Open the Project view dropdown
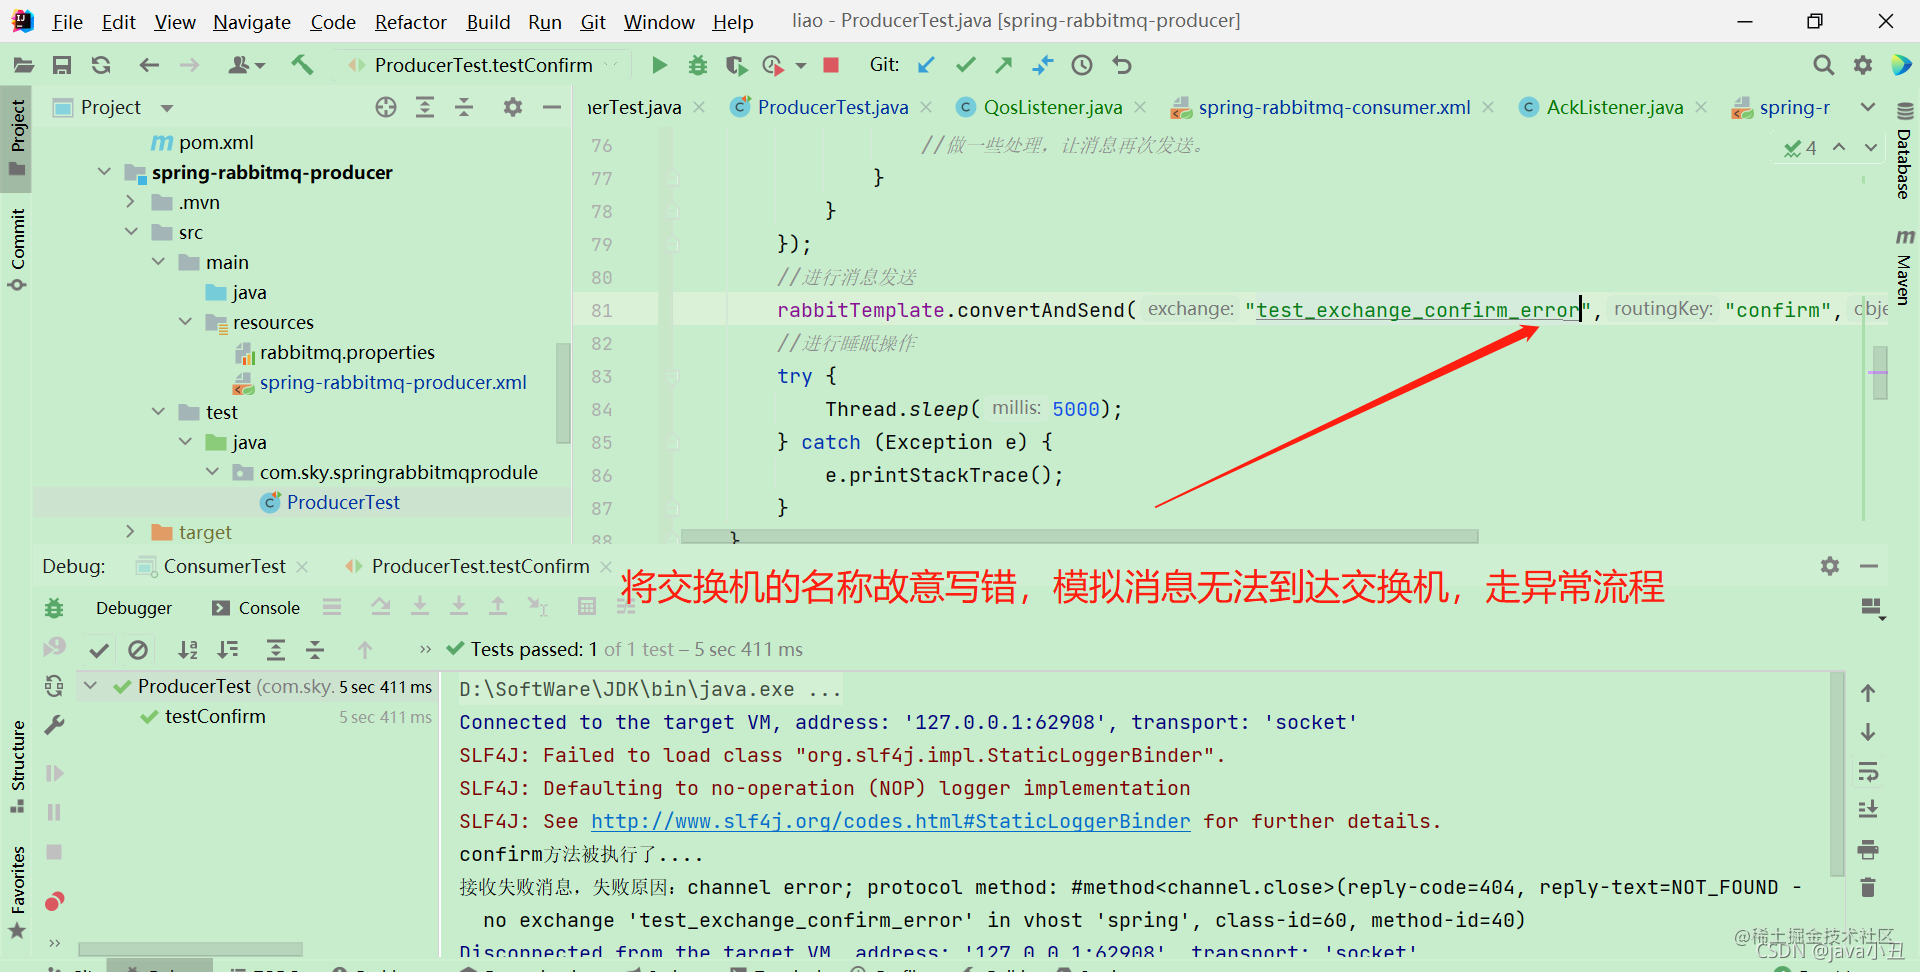Screen dimensions: 1920x972 point(167,107)
